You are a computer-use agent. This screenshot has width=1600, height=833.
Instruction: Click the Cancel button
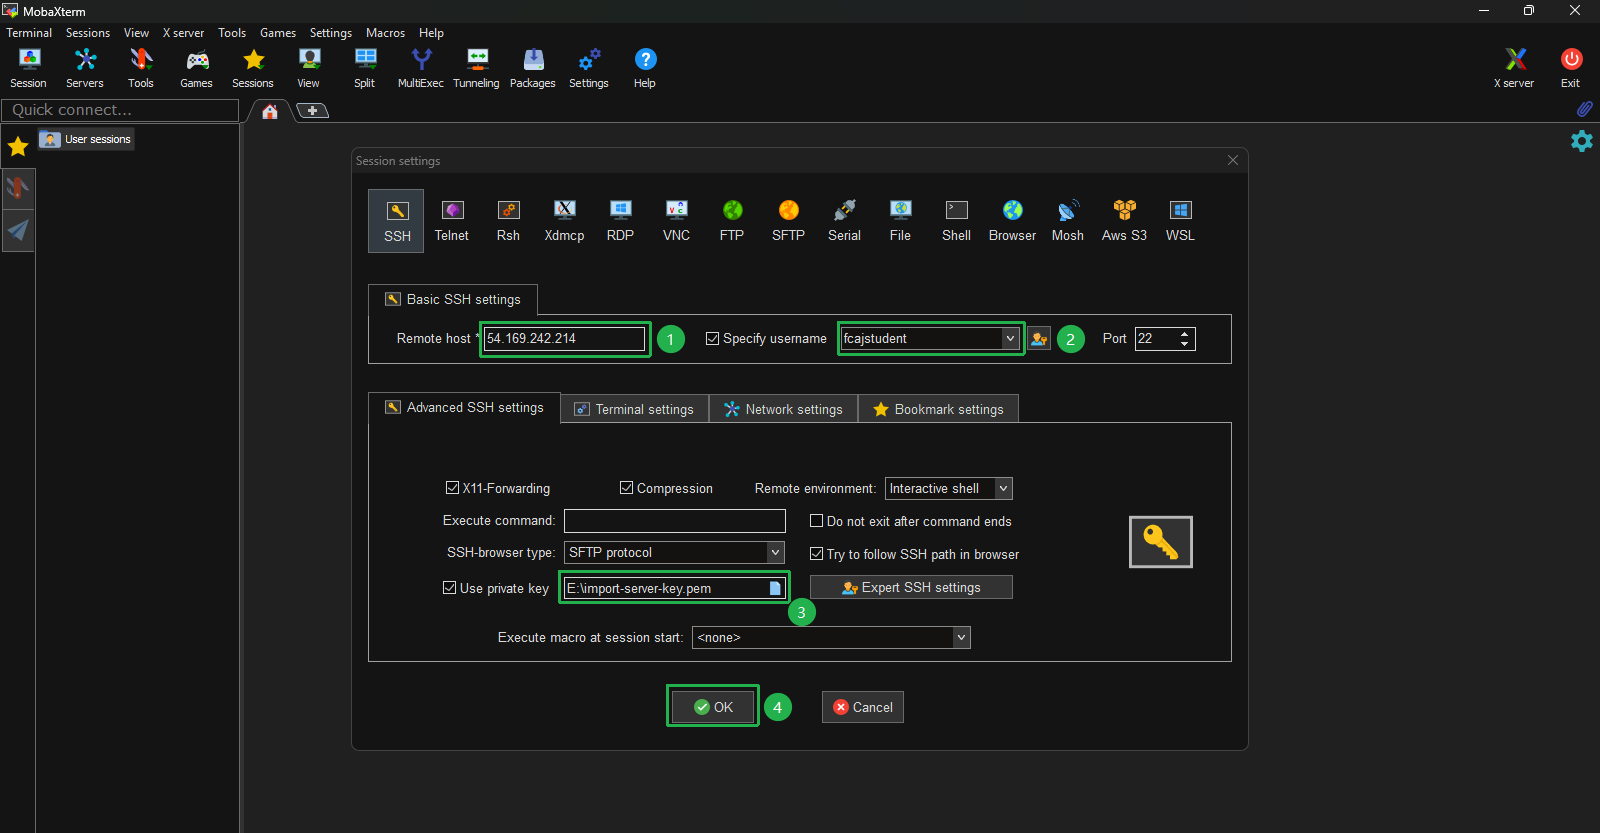coord(863,707)
